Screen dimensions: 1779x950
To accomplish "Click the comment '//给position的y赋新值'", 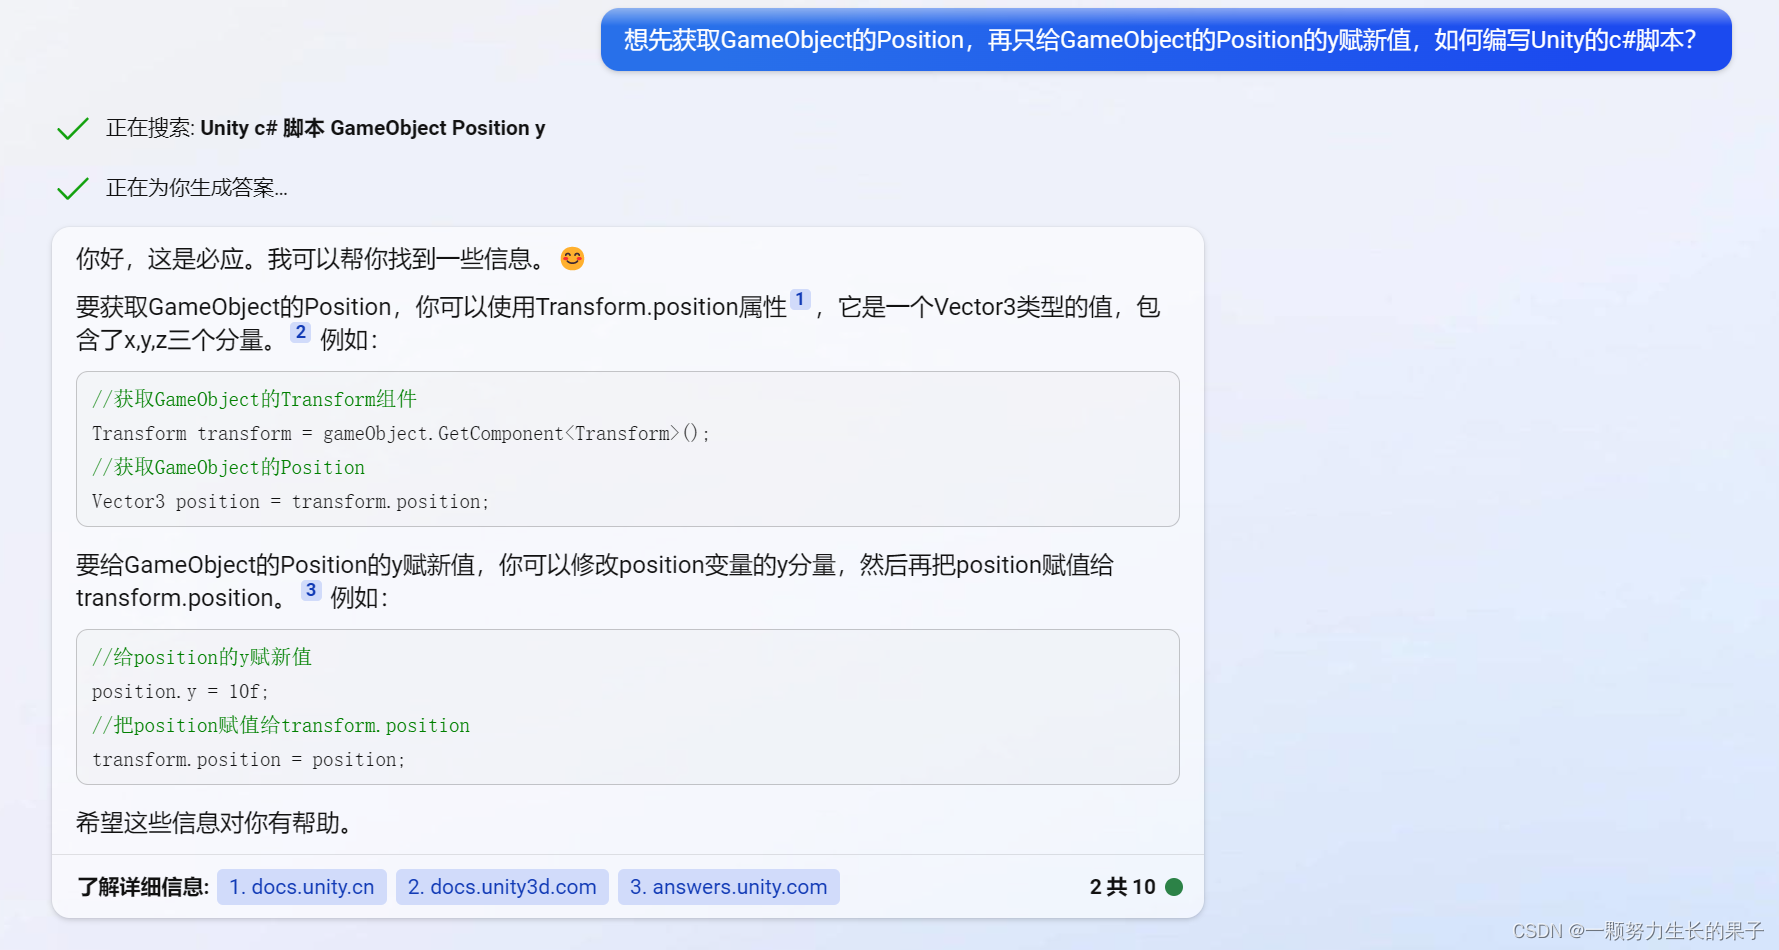I will click(202, 658).
